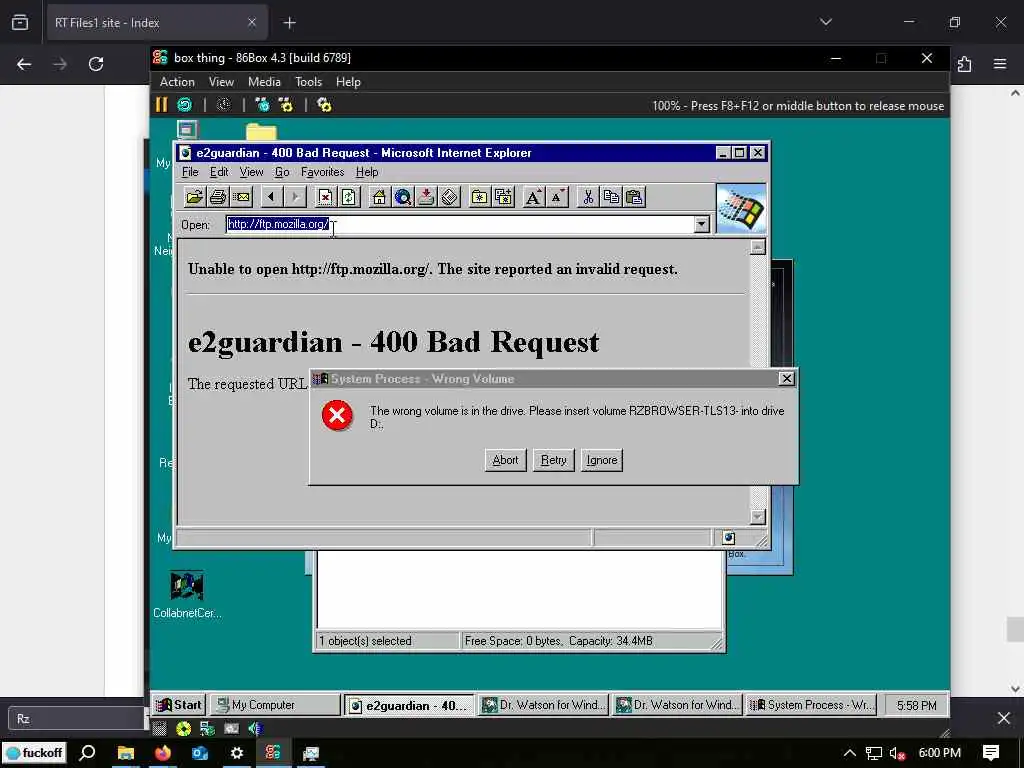This screenshot has height=768, width=1024.
Task: Click the extensions puzzle icon
Action: click(x=965, y=64)
